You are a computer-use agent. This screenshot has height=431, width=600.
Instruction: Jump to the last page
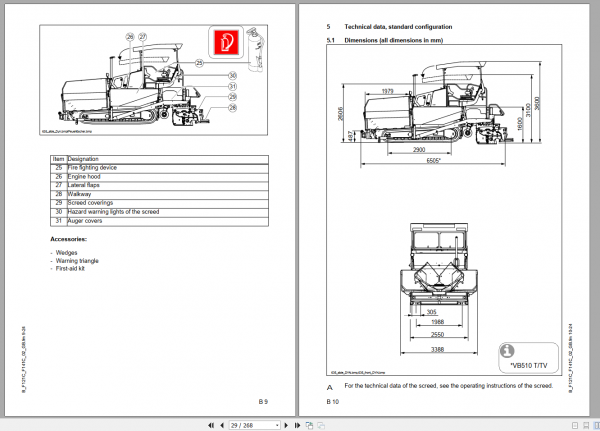(297, 425)
